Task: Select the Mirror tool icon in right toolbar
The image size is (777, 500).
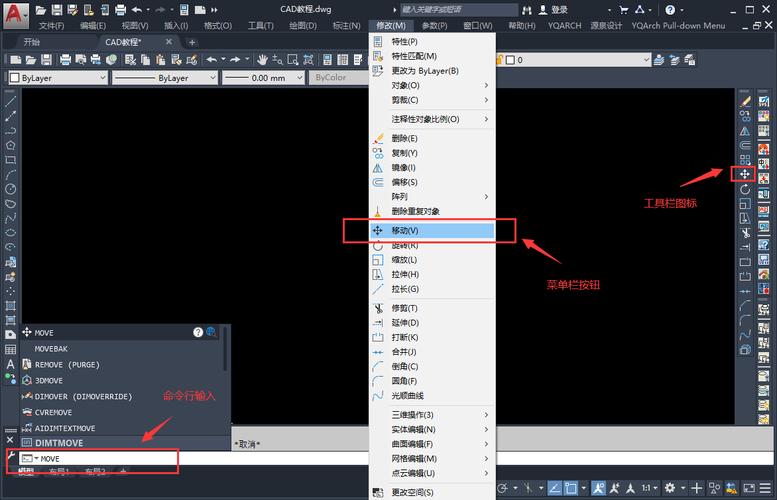Action: click(744, 131)
